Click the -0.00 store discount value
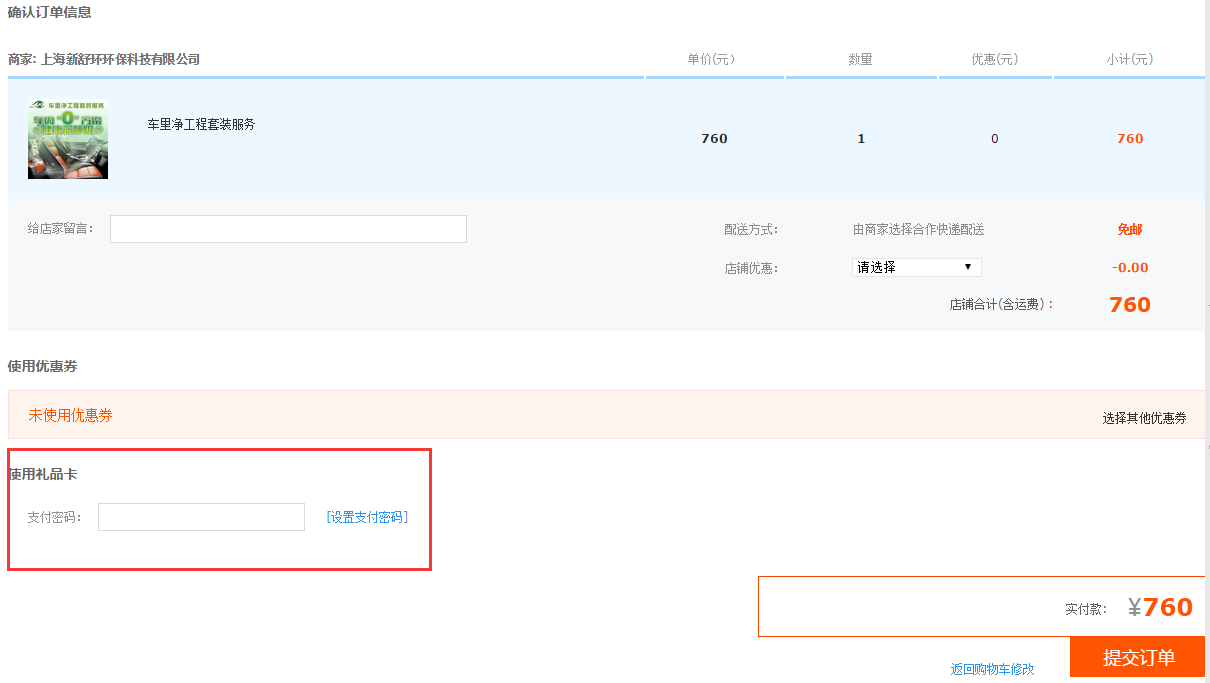The image size is (1210, 683). tap(1130, 267)
